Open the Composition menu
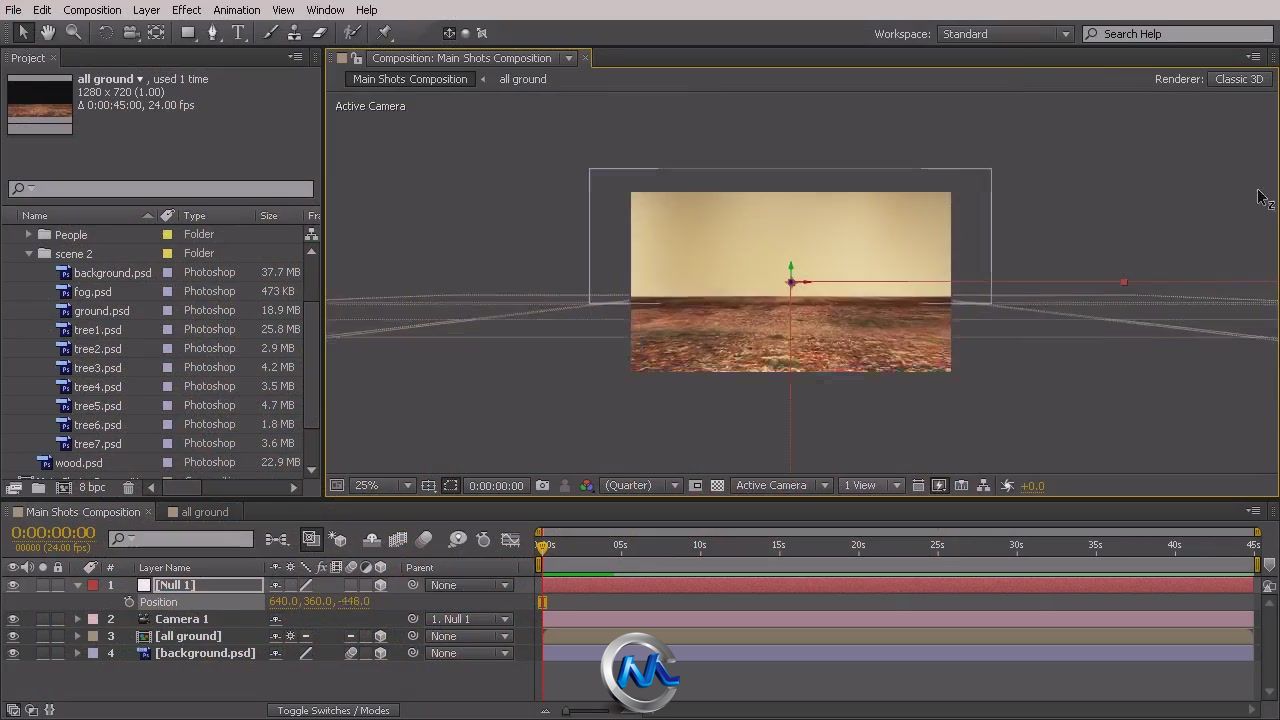1280x720 pixels. coord(92,10)
